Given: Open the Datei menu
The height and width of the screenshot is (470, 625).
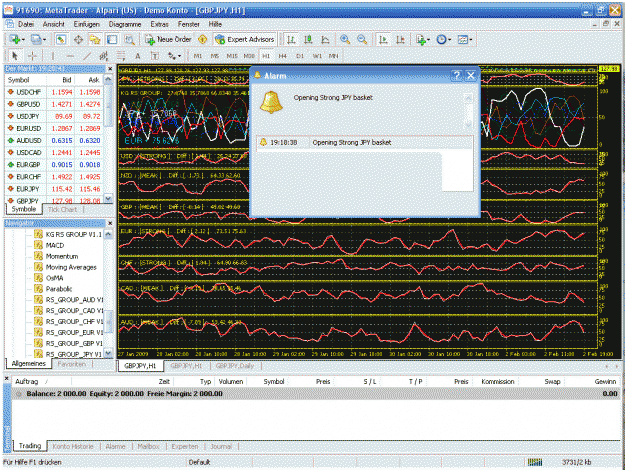Looking at the screenshot, I should click(26, 24).
